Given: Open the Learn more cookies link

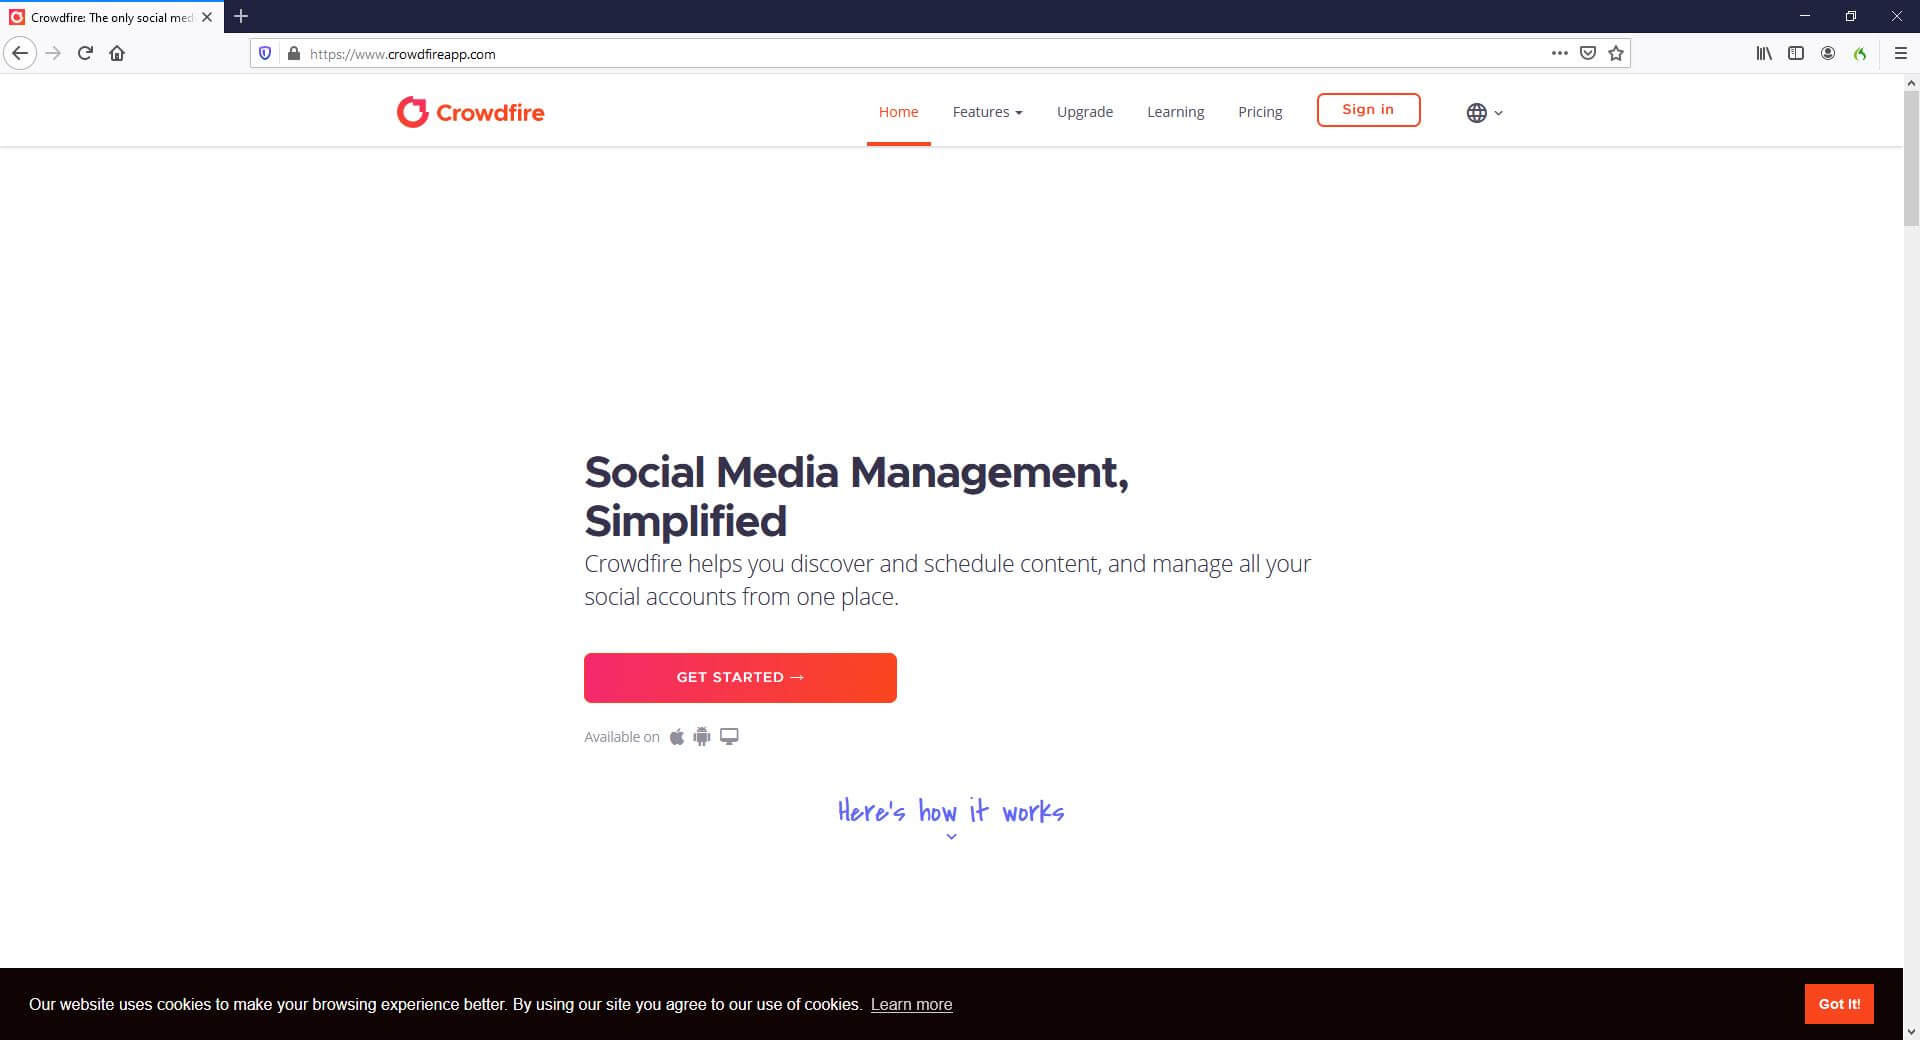Looking at the screenshot, I should click(x=911, y=1004).
